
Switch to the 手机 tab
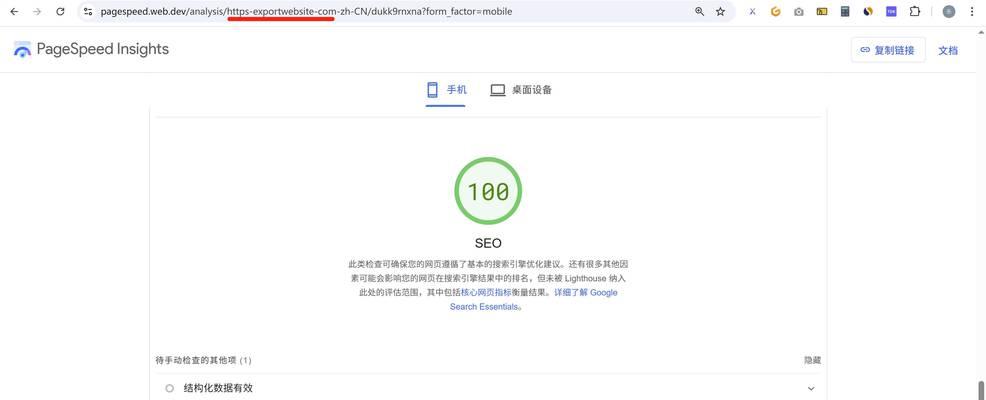pos(446,90)
